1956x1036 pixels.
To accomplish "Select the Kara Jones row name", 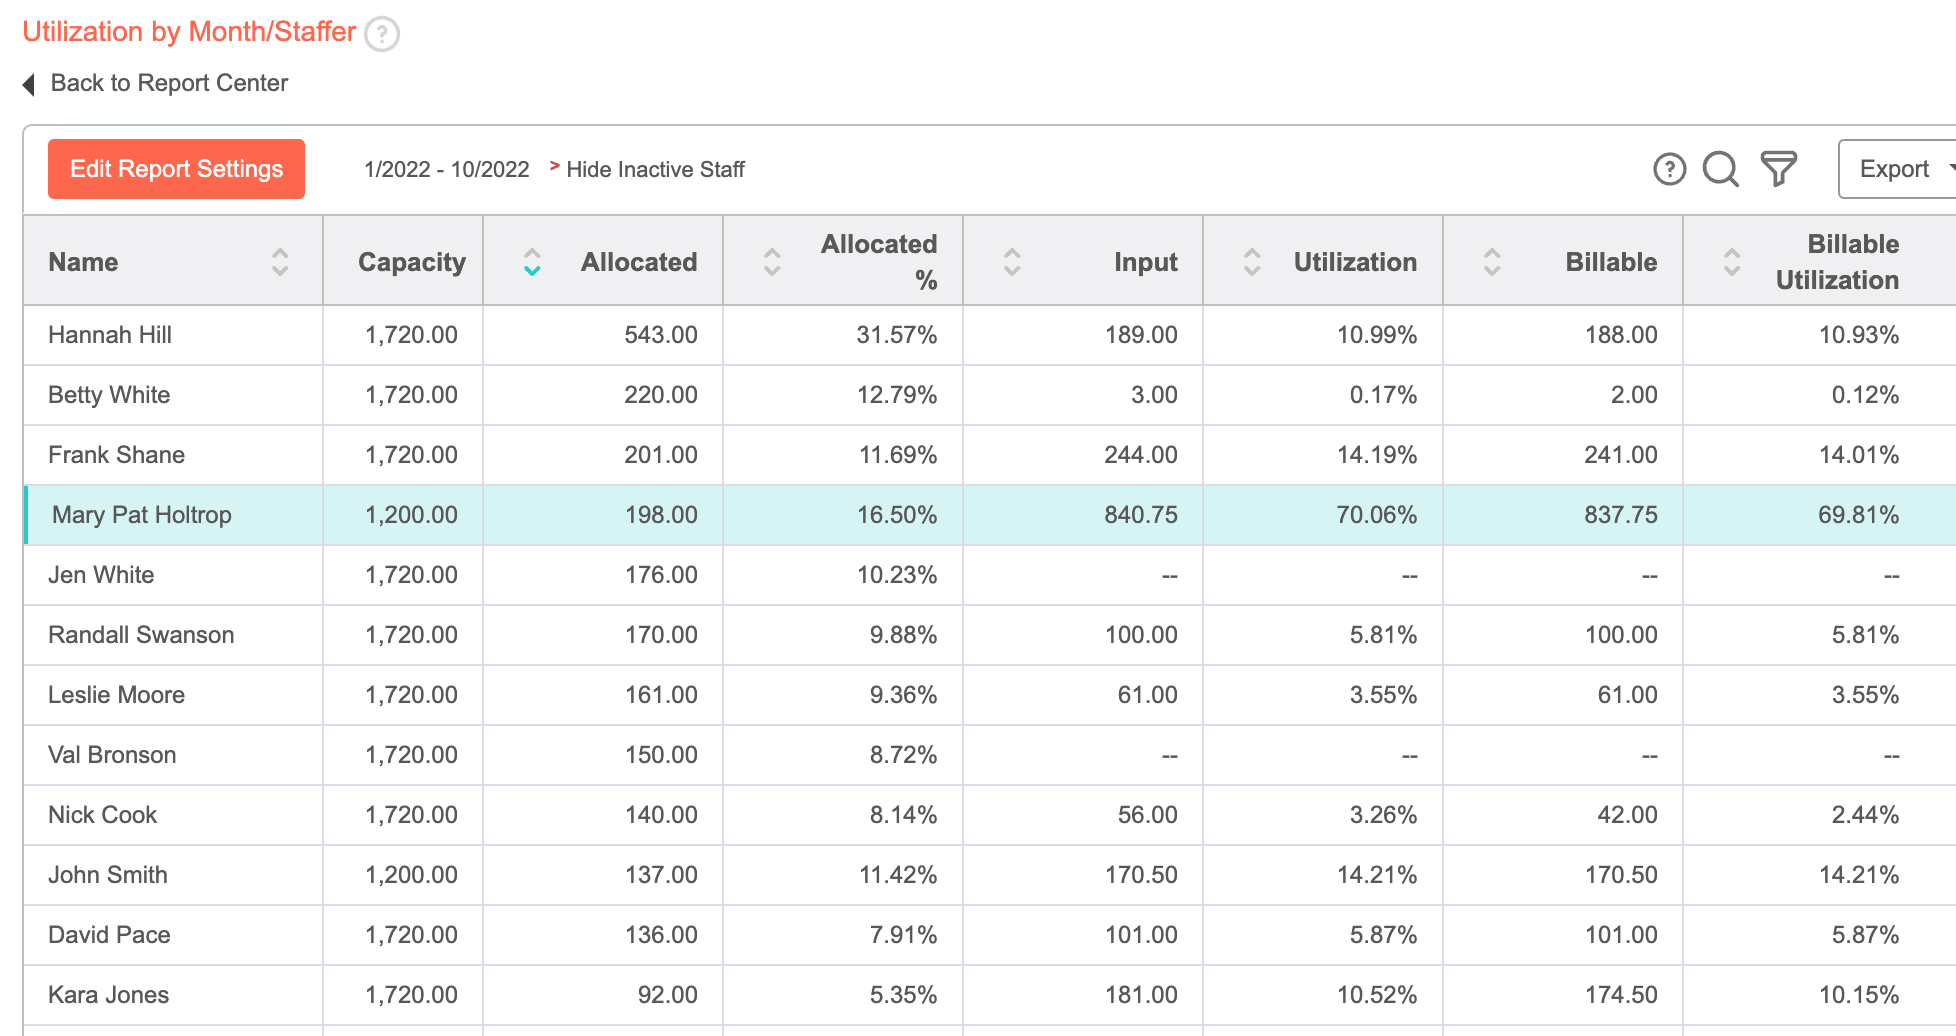I will click(108, 995).
